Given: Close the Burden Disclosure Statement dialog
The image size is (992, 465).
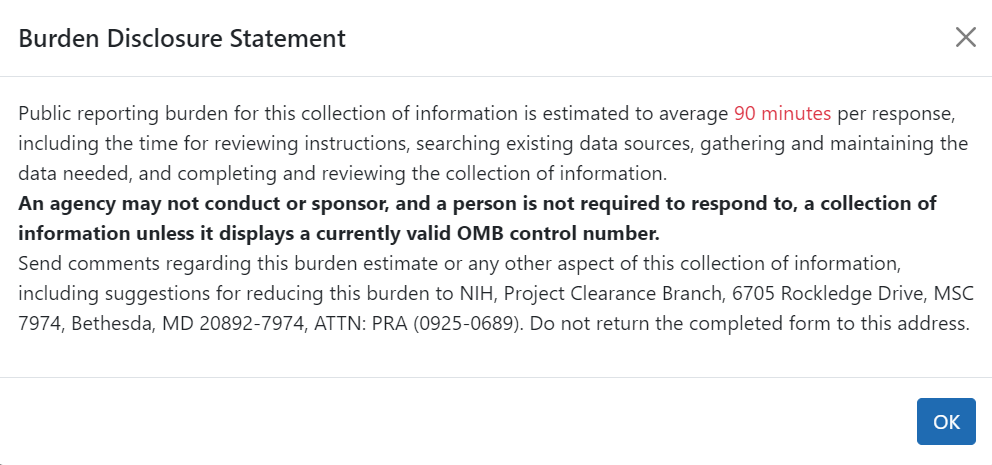Looking at the screenshot, I should click(965, 38).
